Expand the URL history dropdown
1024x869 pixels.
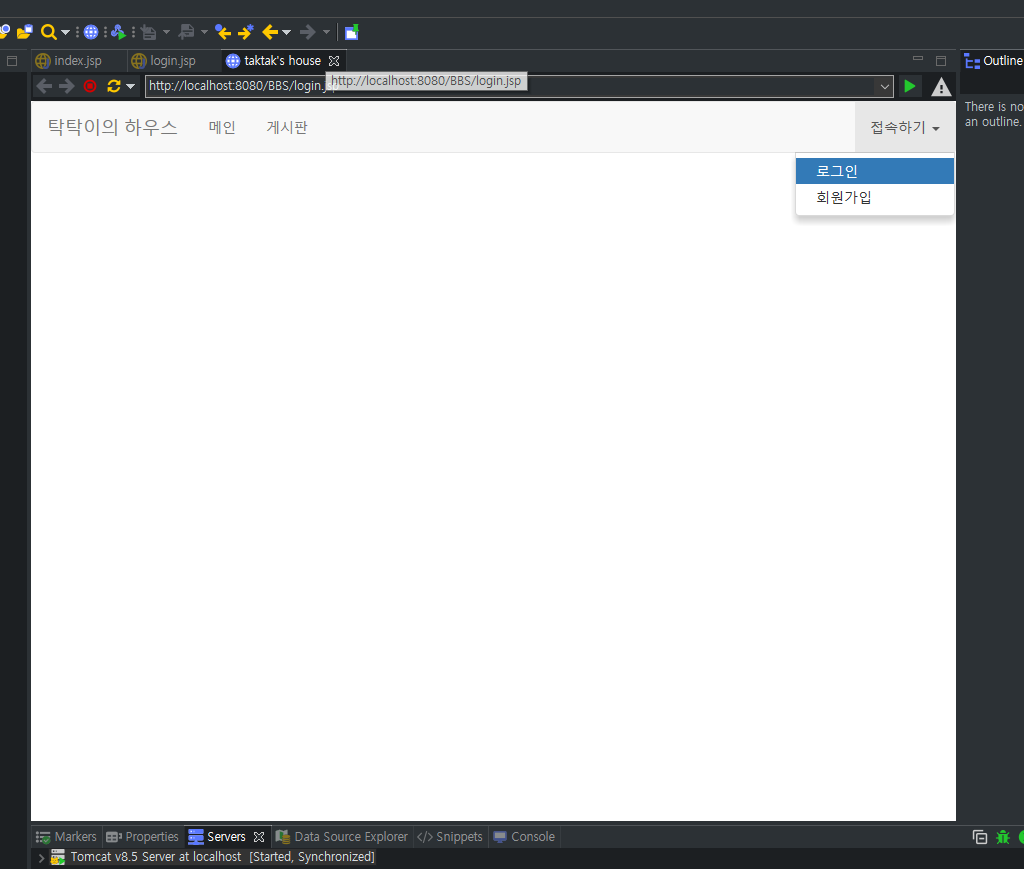click(884, 86)
